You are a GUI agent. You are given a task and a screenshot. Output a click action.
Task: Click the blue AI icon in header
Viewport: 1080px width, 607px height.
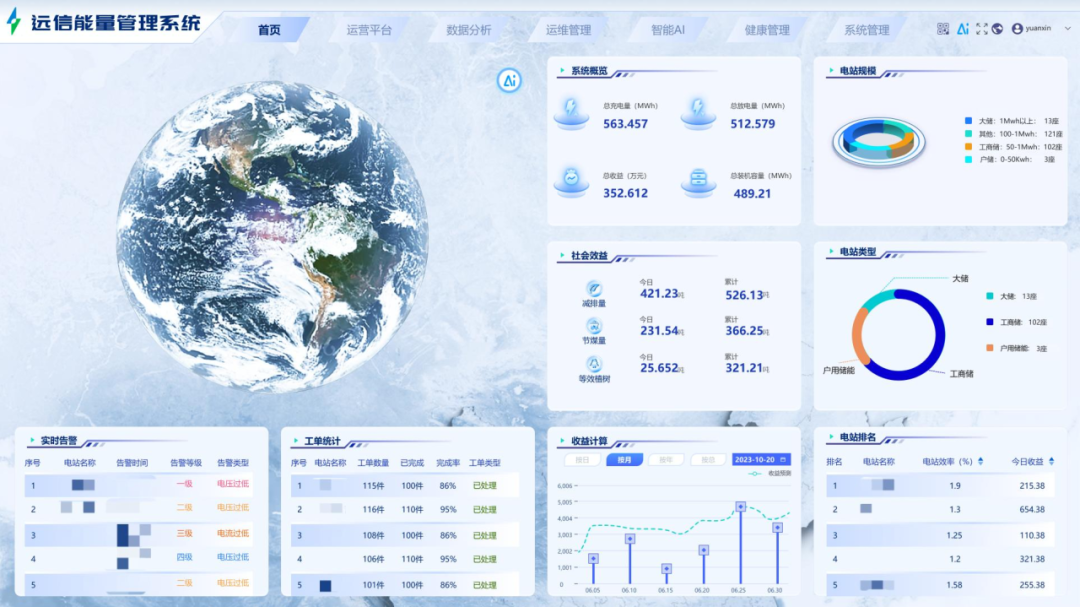[963, 29]
